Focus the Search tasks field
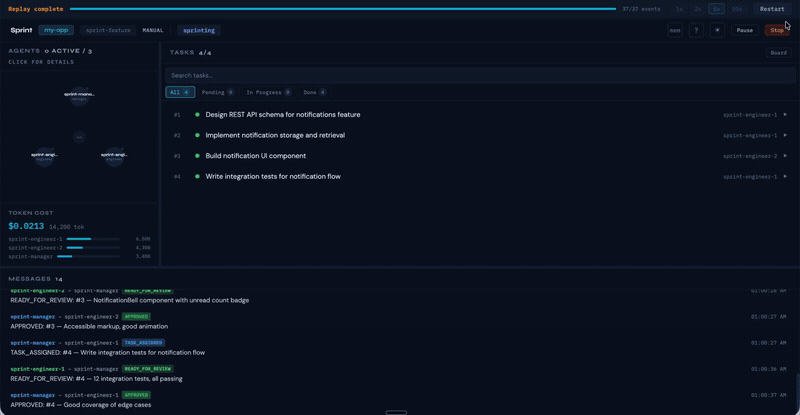This screenshot has width=800, height=415. pos(480,76)
